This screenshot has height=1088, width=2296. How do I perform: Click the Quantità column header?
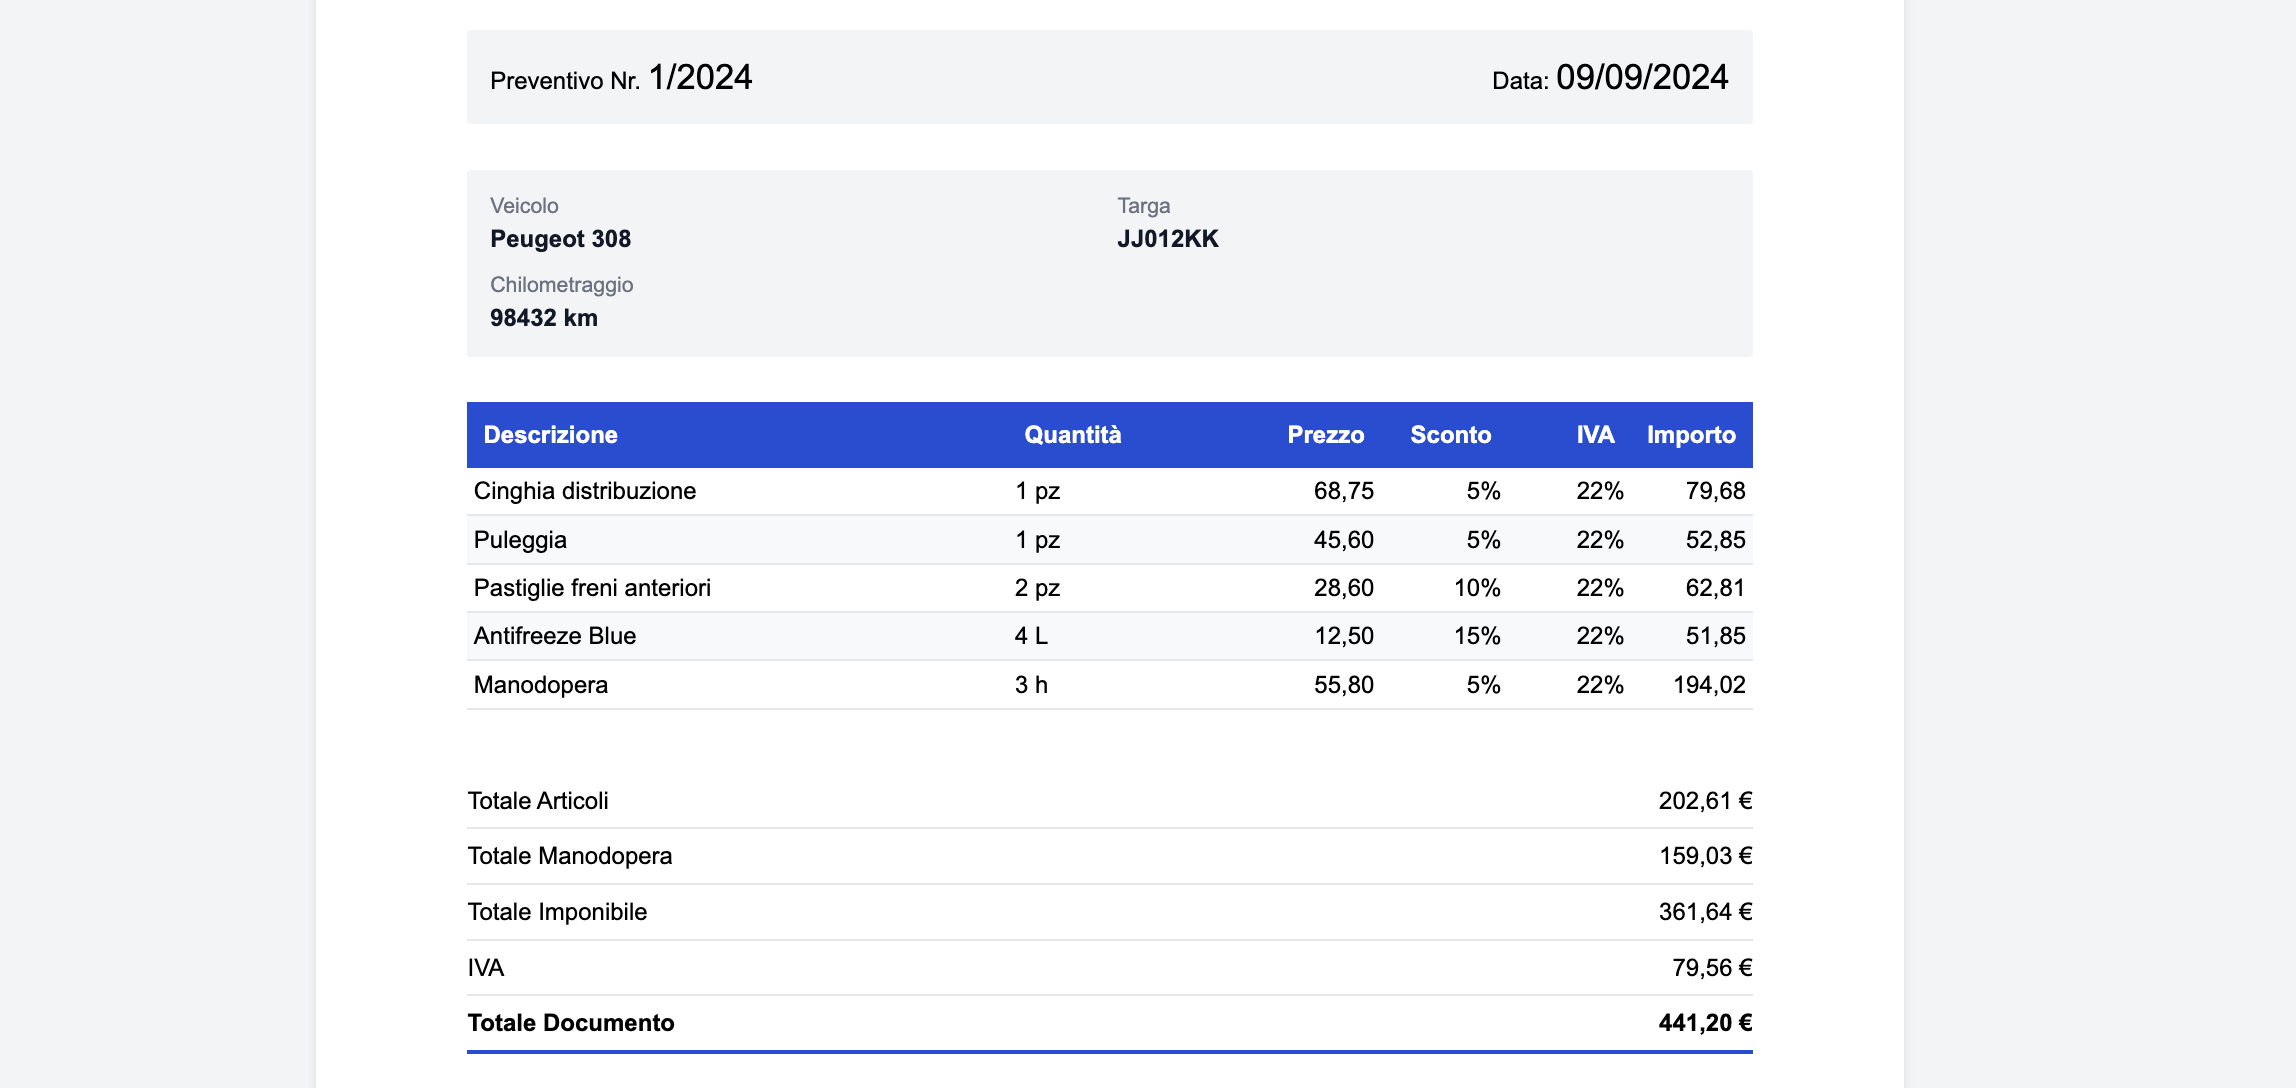point(1072,435)
